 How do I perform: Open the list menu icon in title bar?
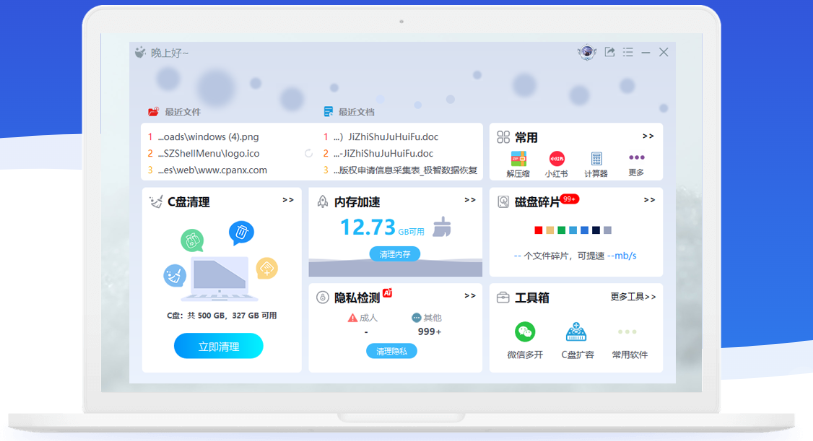[628, 52]
